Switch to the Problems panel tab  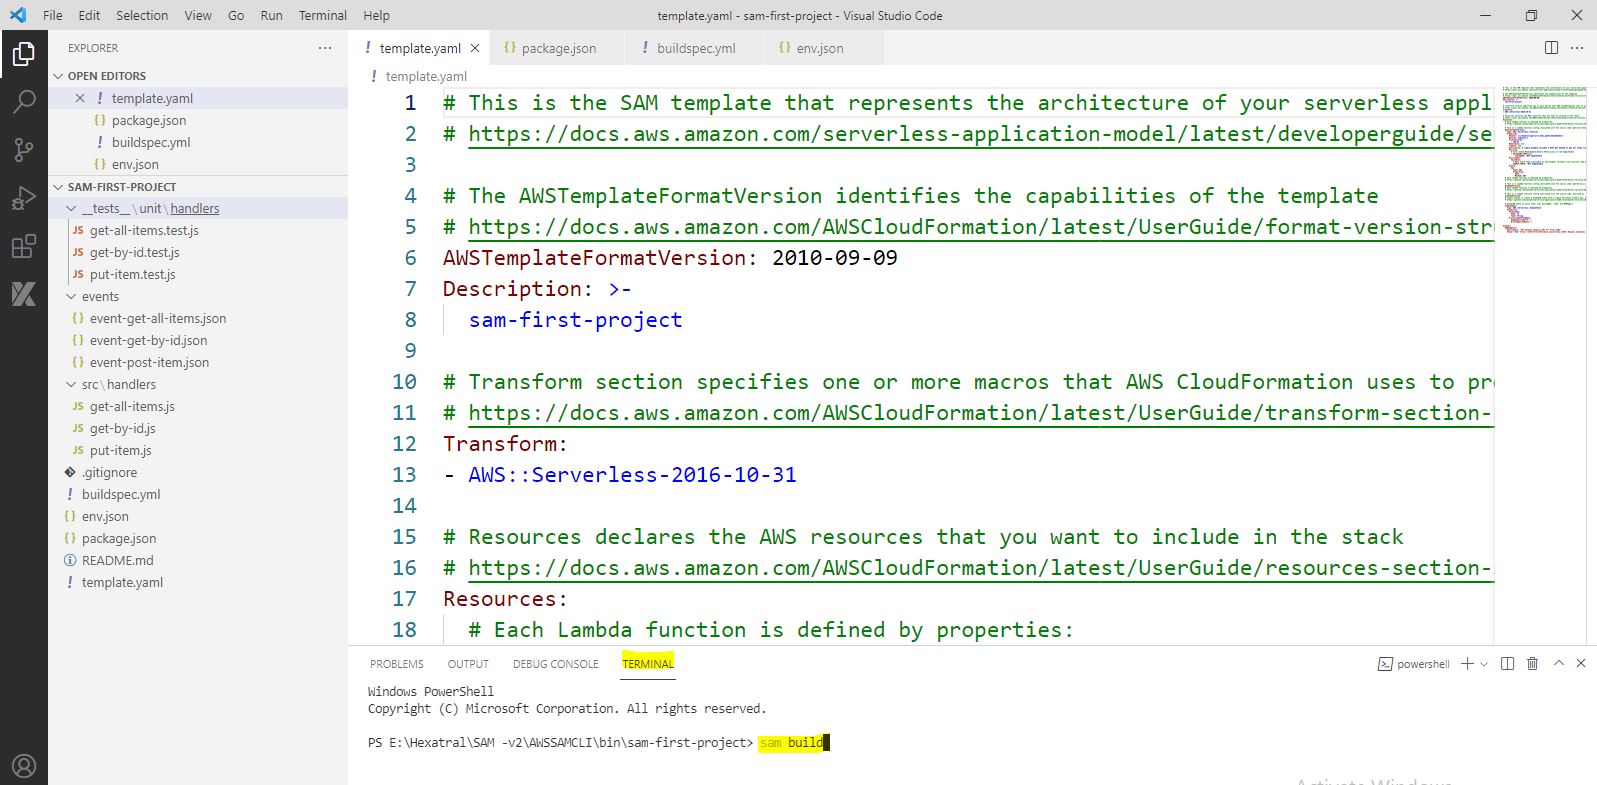(x=396, y=664)
